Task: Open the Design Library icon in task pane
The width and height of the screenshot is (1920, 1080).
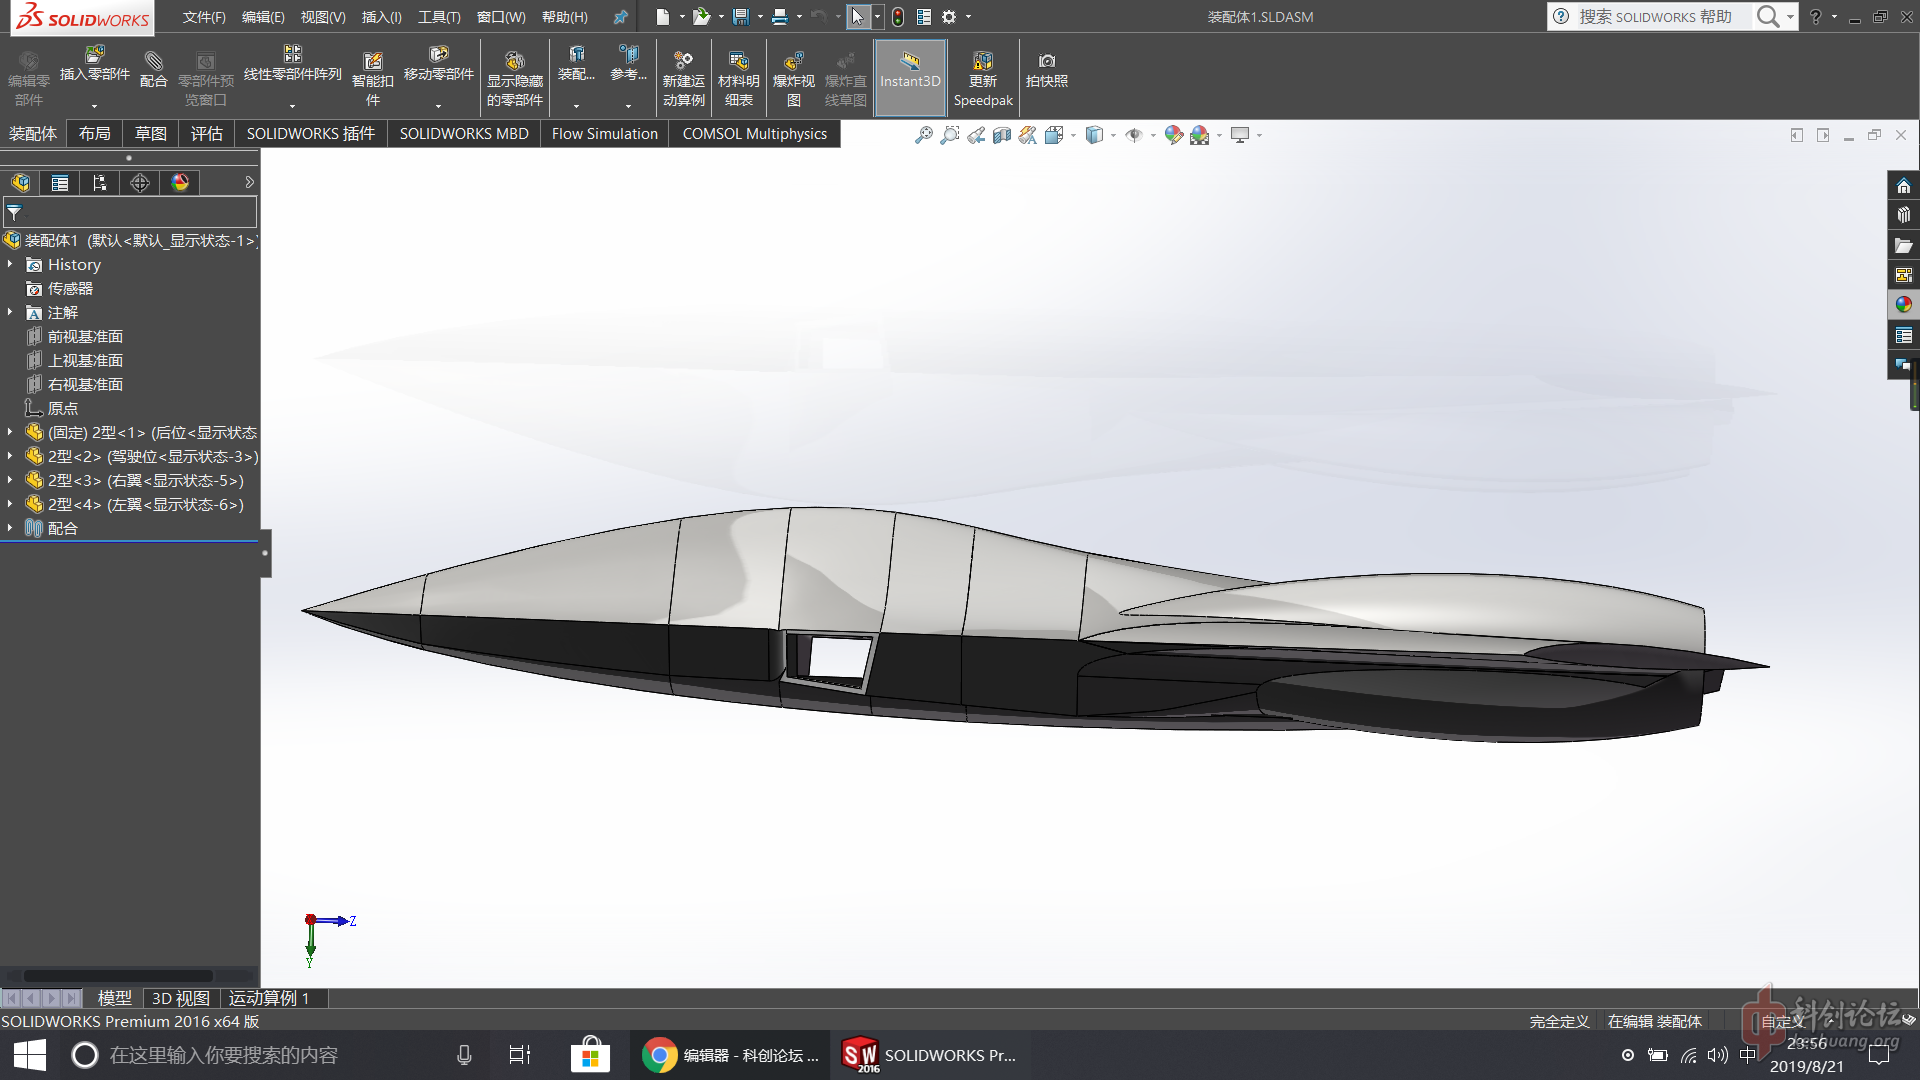Action: (x=1903, y=215)
